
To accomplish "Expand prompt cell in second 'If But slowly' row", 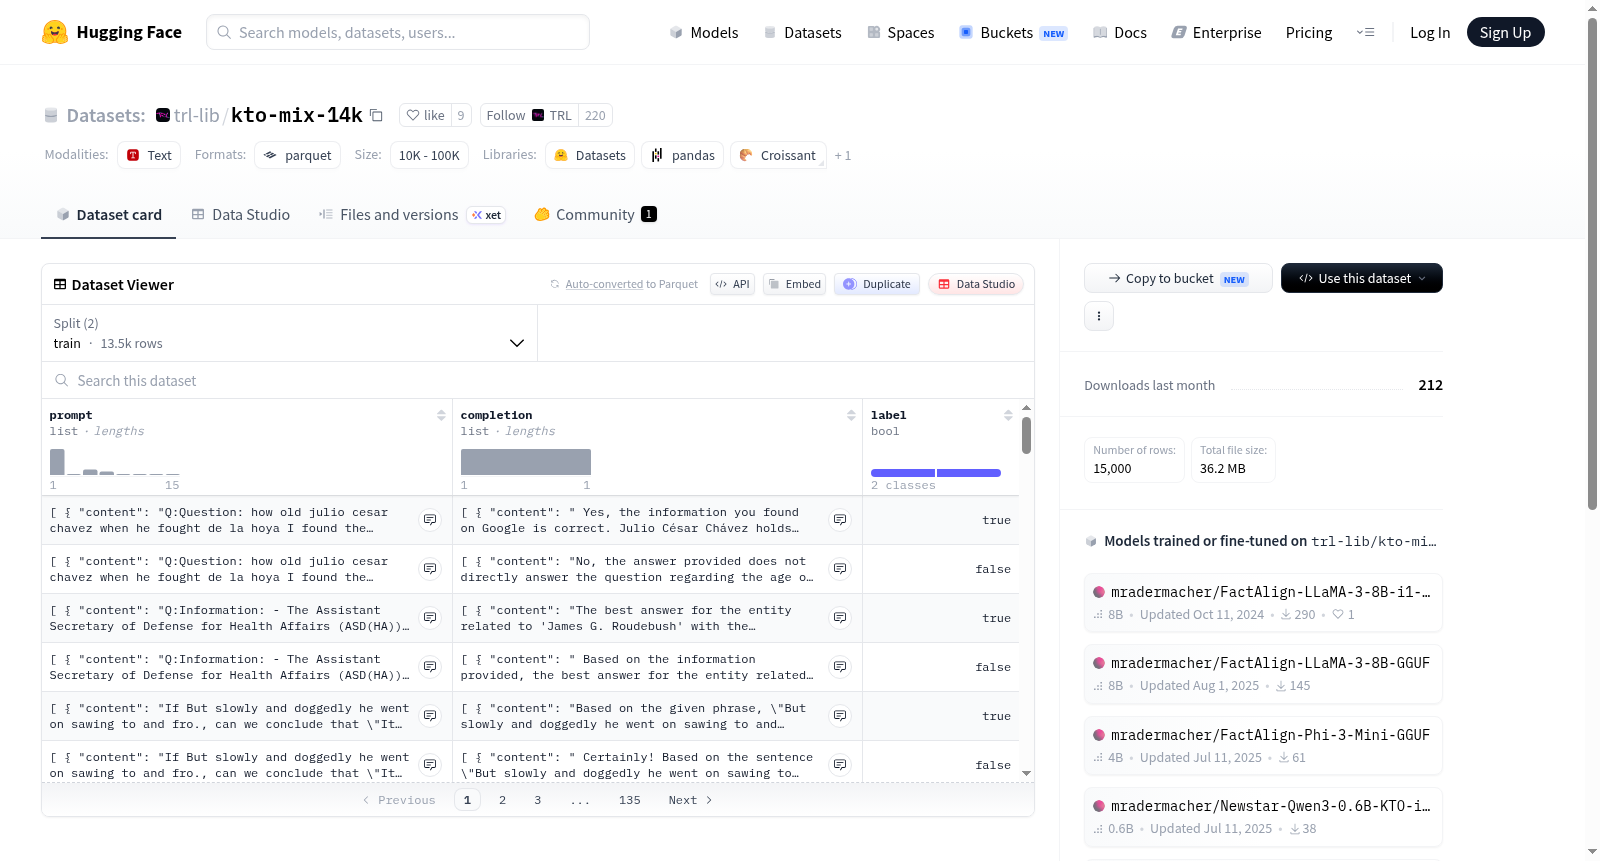I will pos(430,765).
